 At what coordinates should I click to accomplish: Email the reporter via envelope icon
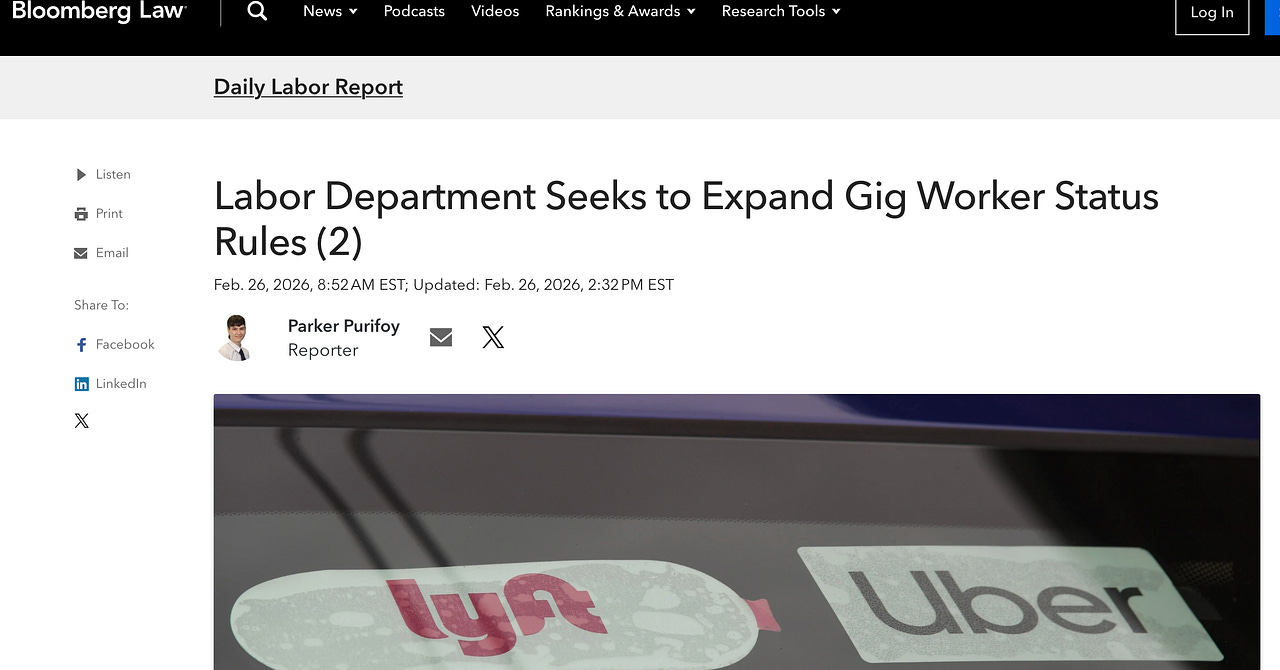coord(441,338)
